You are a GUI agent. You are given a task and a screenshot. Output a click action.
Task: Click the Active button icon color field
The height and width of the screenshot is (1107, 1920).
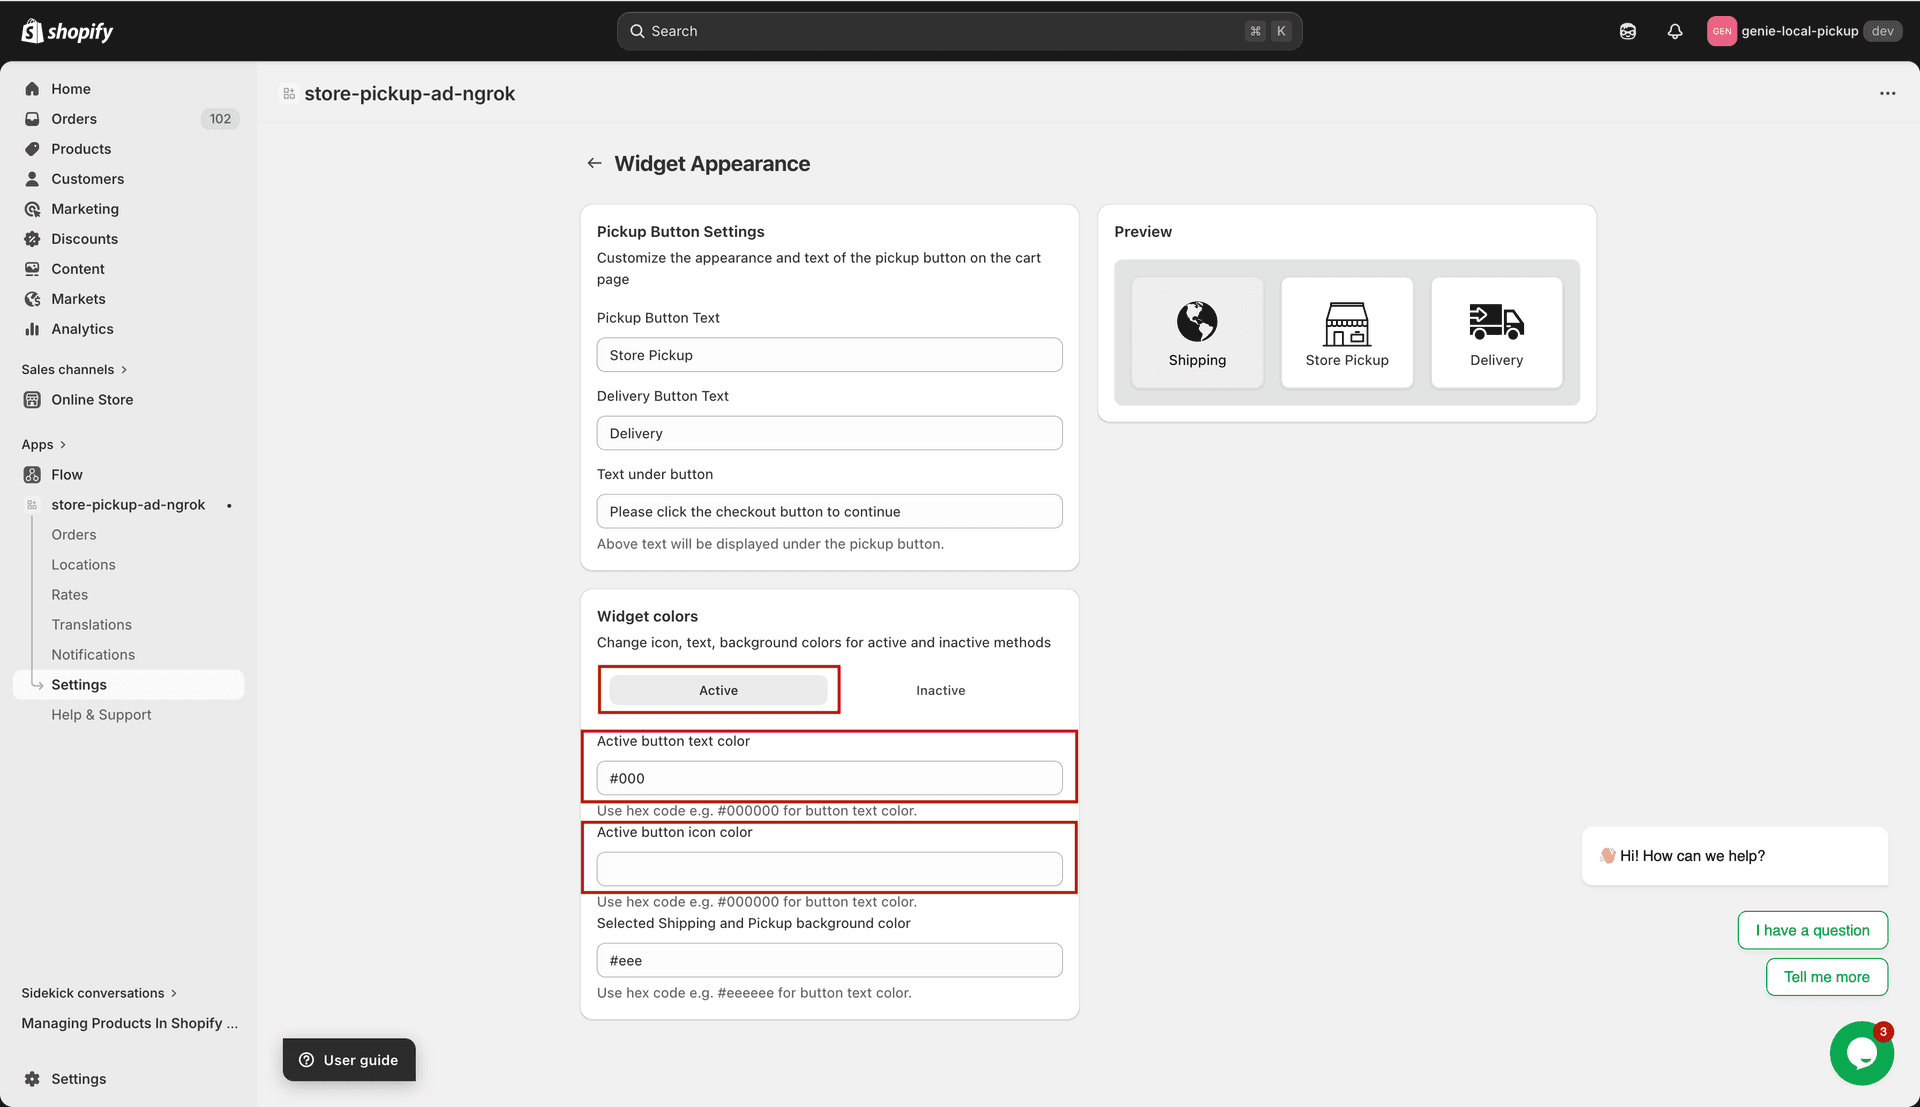(x=829, y=869)
